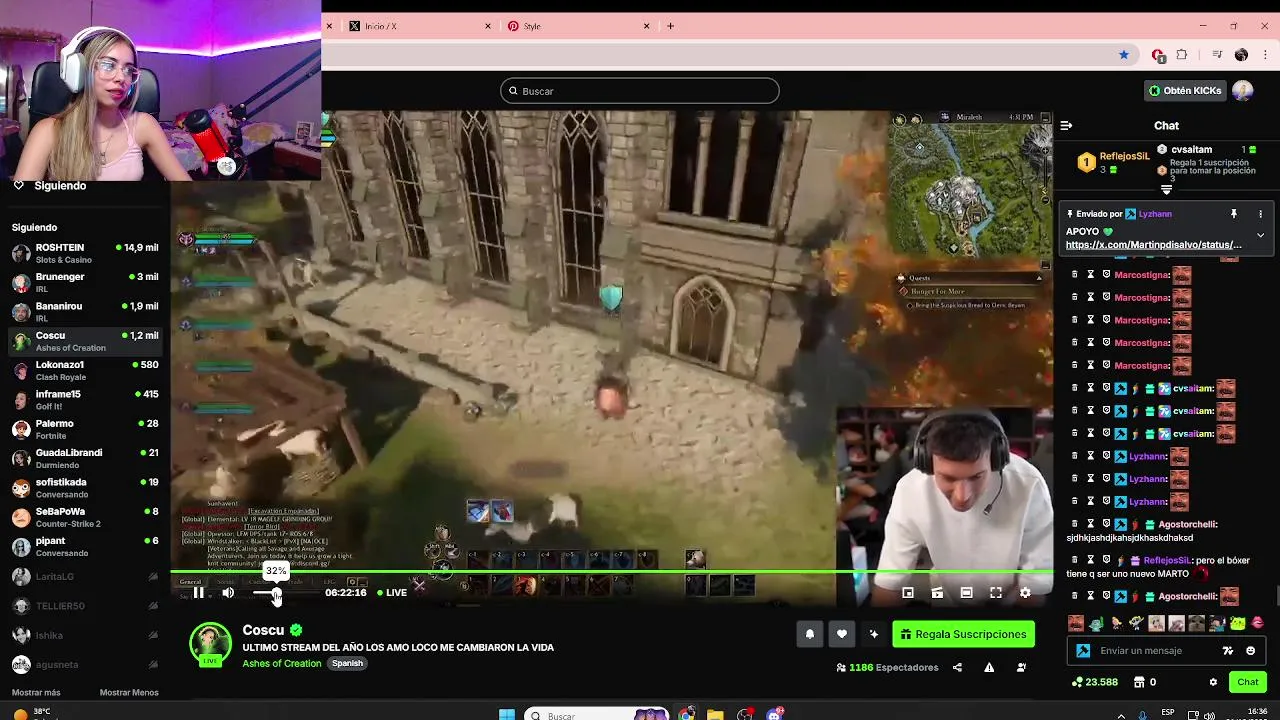Expand the gift leaderboard arrow
The image size is (1280, 720).
tap(1166, 189)
